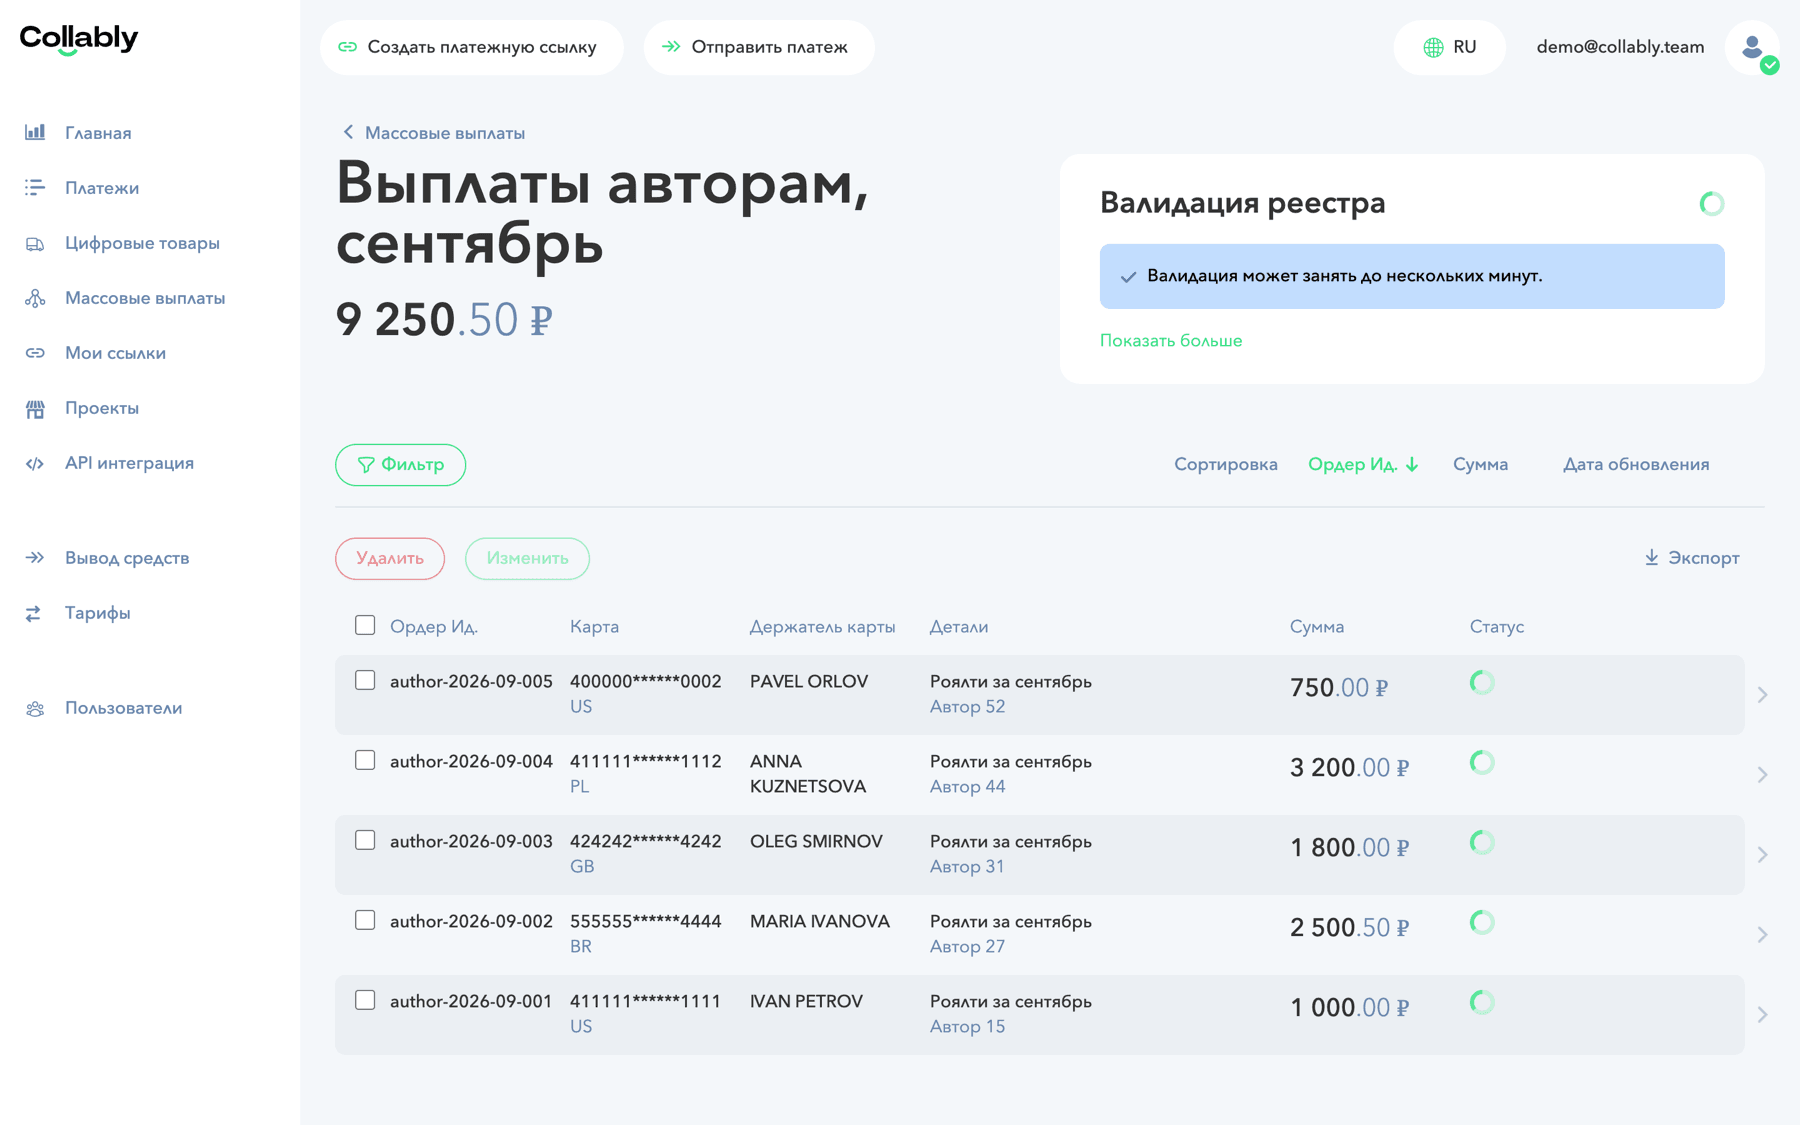Click the Collably logo
Viewport: 1800px width, 1125px height.
pyautogui.click(x=79, y=39)
